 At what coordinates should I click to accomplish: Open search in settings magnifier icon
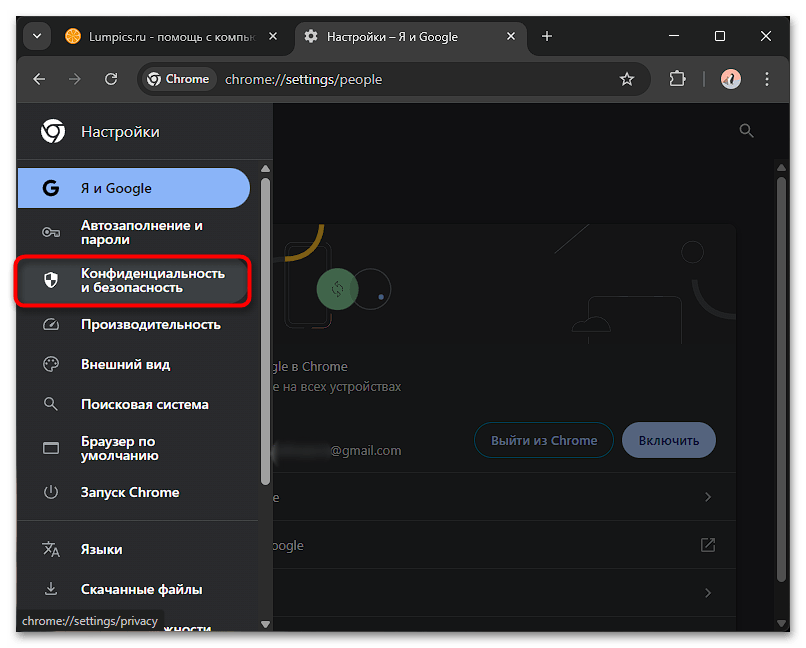point(746,131)
